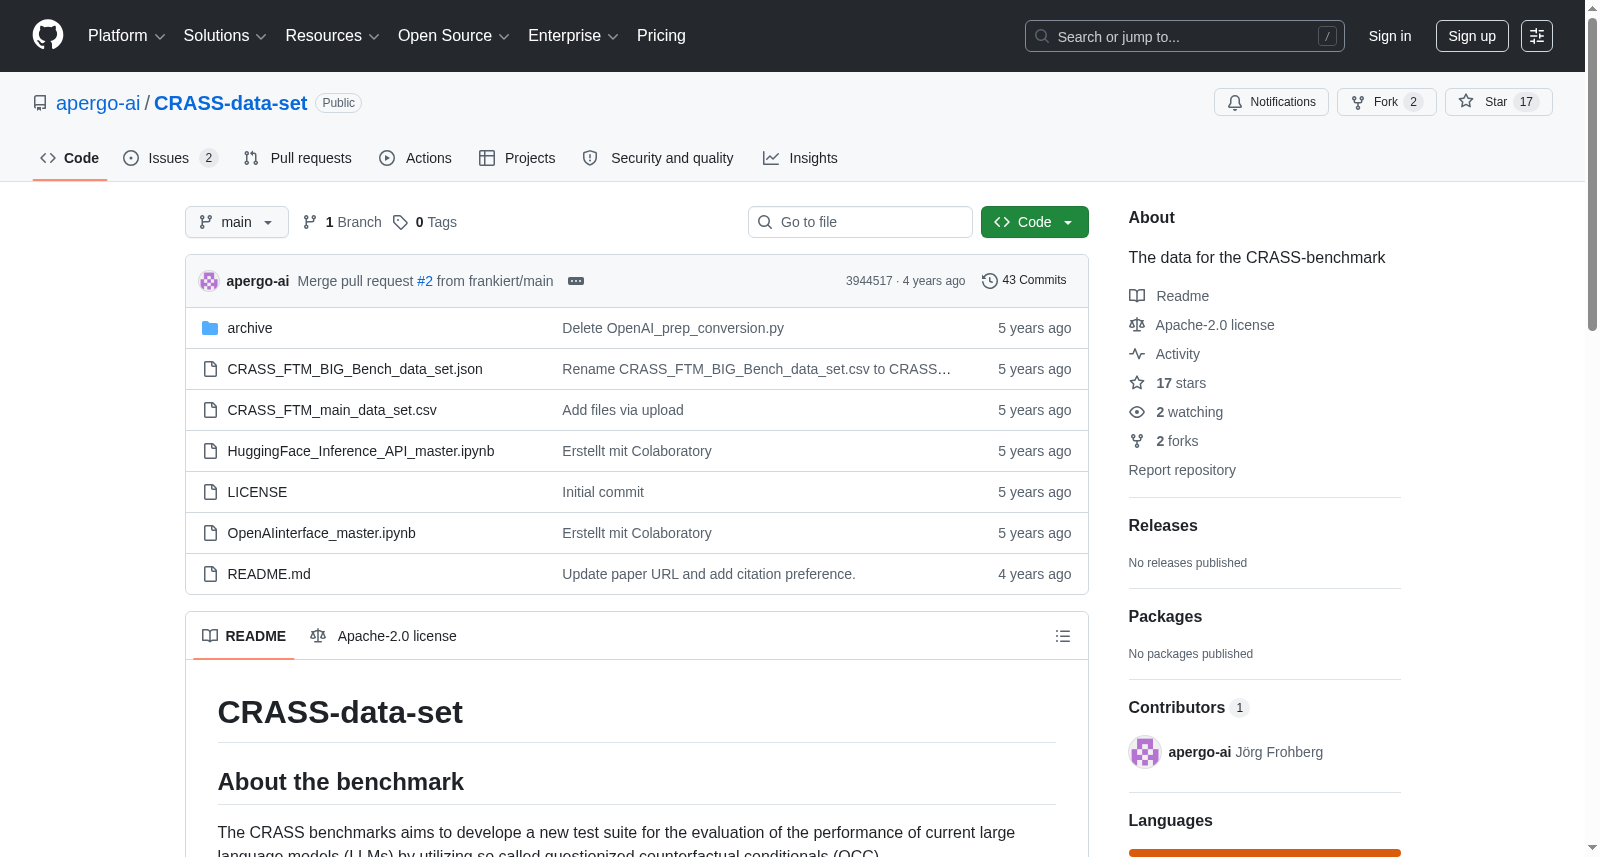Image resolution: width=1600 pixels, height=857 pixels.
Task: Click the Languages color bar
Action: coord(1265,853)
